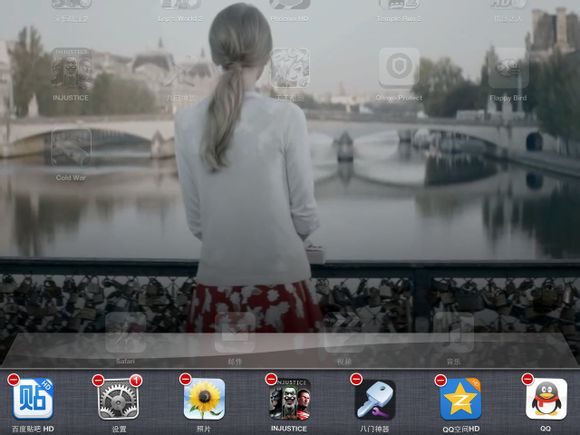Switch to INJUSTICE in the multitasking tray
Image resolution: width=580 pixels, height=435 pixels.
[290, 399]
